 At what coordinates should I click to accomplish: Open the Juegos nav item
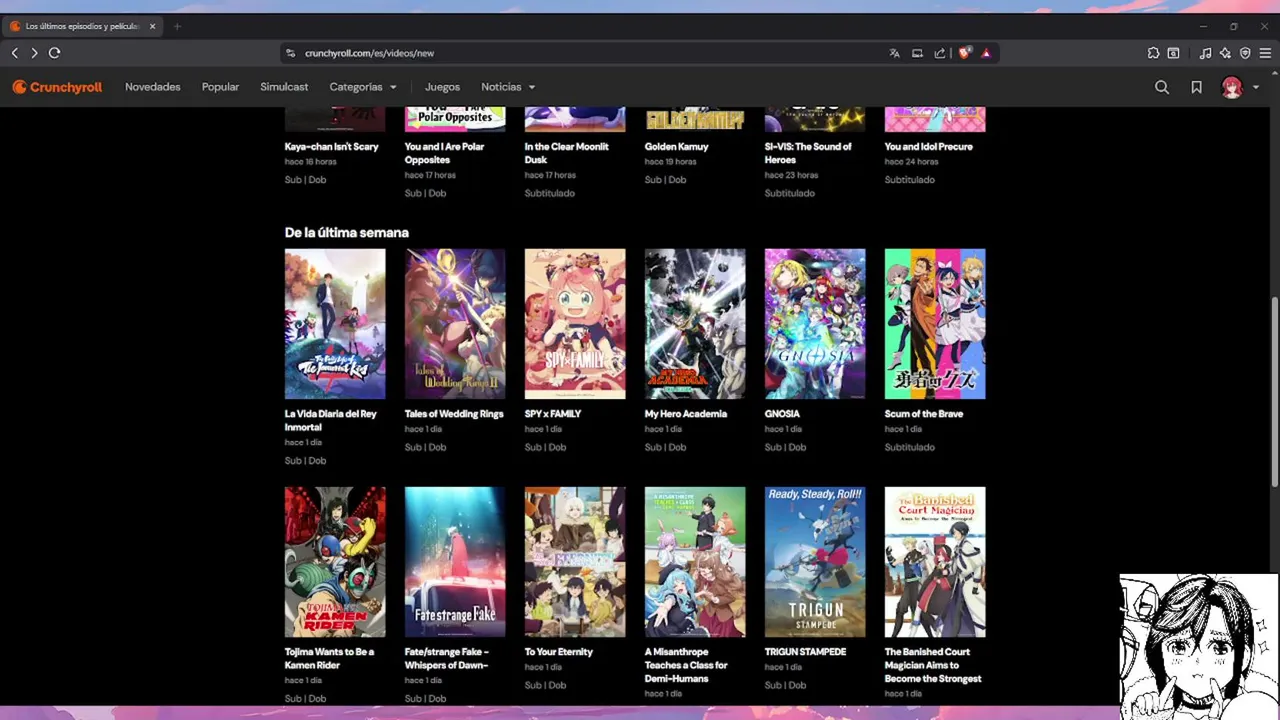442,87
